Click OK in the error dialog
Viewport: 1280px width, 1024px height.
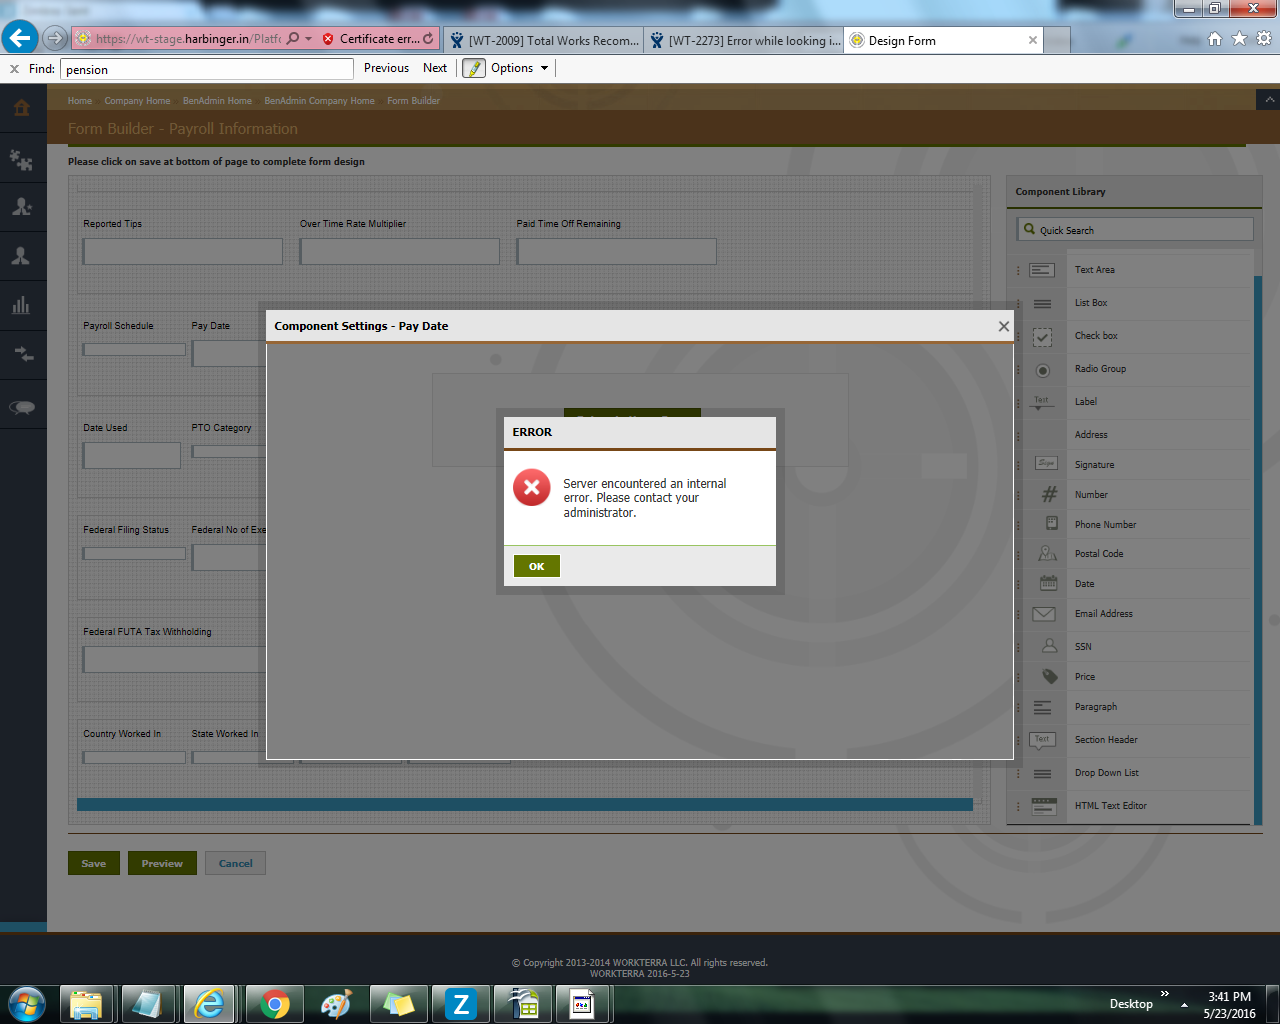536,566
